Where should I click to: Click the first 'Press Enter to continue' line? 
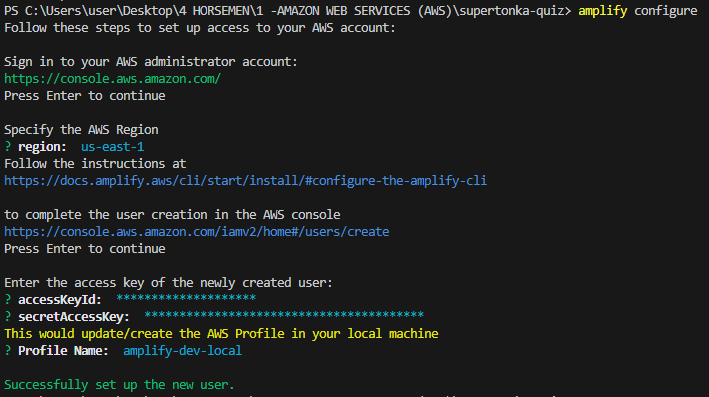[85, 96]
